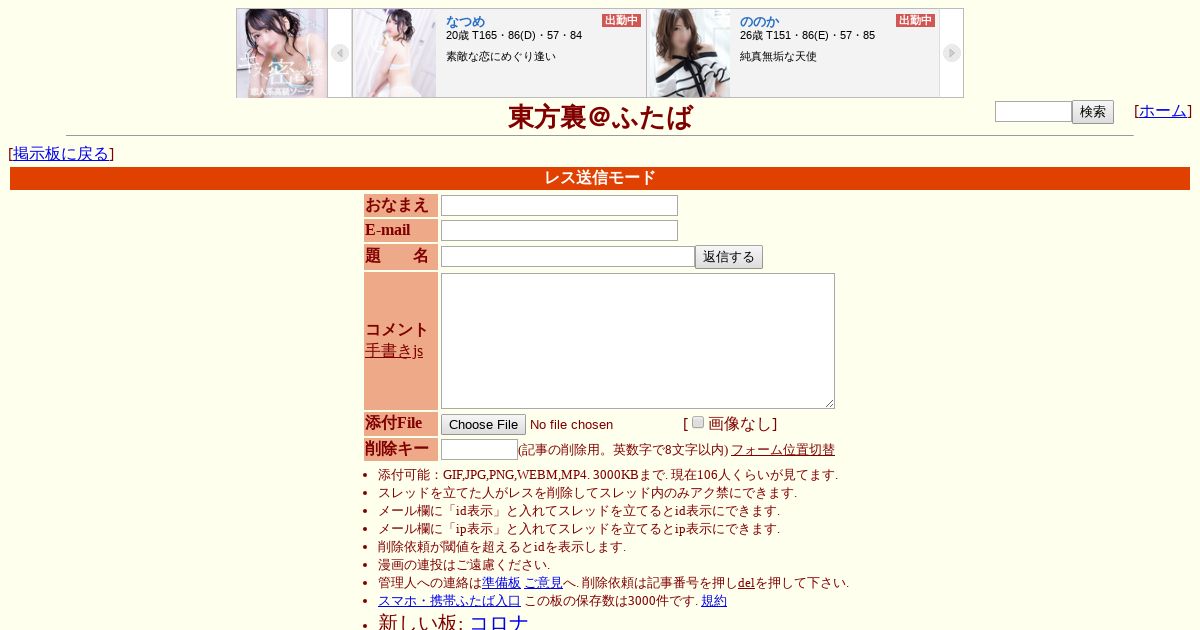The image size is (1200, 630).
Task: Open the leftmost banner ad image
Action: point(282,53)
